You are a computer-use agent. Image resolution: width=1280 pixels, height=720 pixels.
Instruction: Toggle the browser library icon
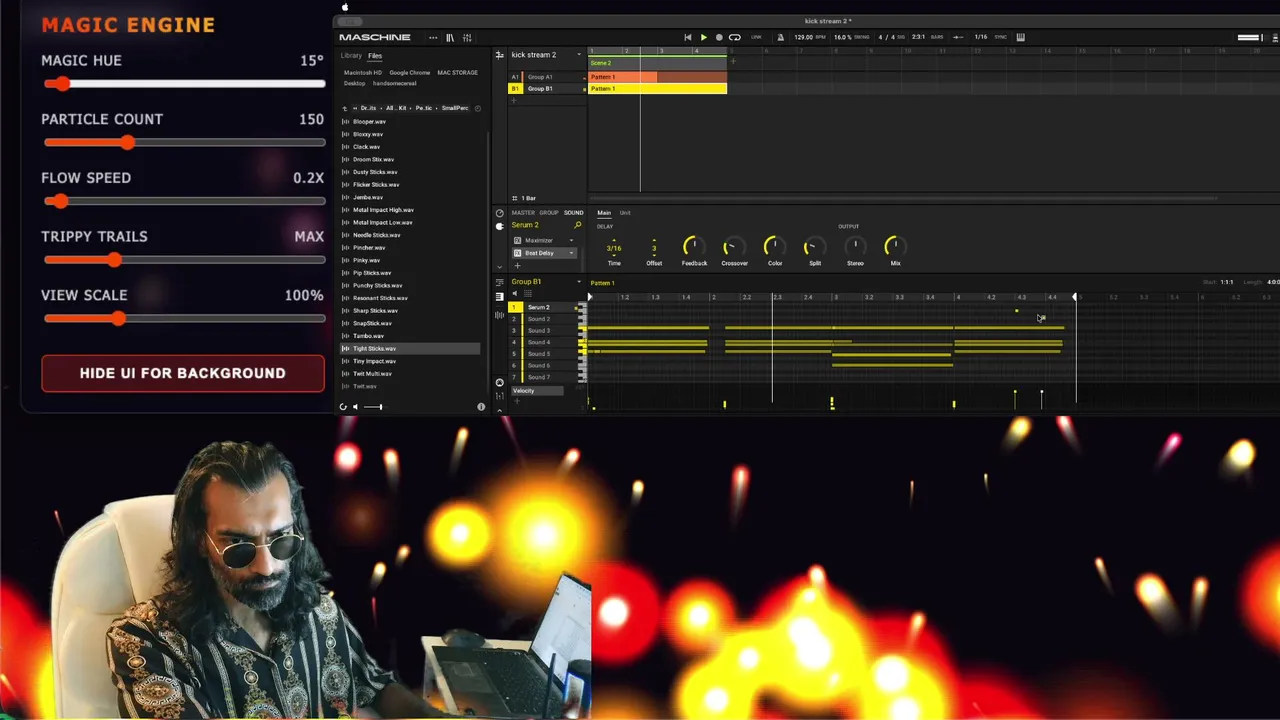point(450,37)
